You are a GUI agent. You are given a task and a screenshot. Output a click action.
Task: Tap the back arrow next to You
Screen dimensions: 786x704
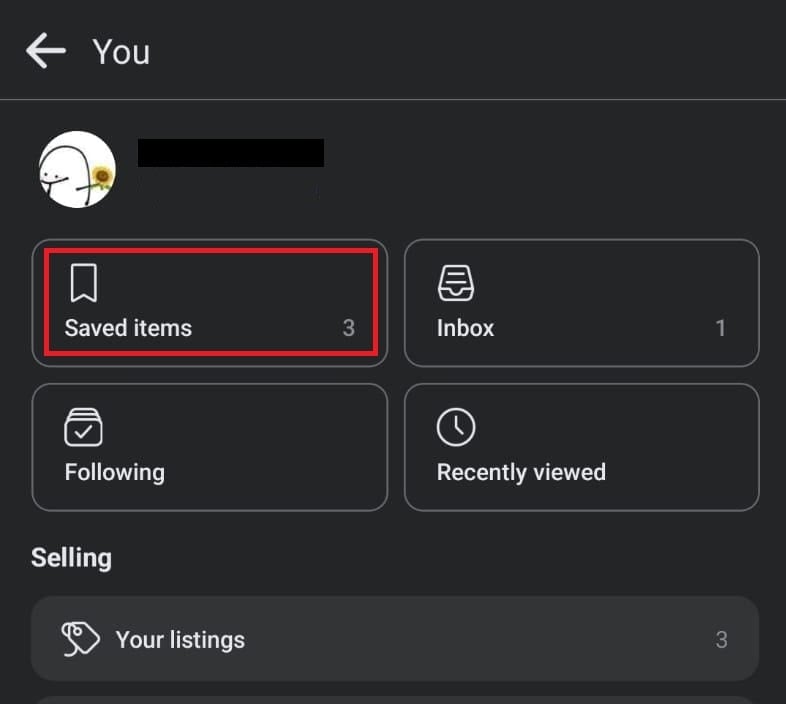click(46, 51)
